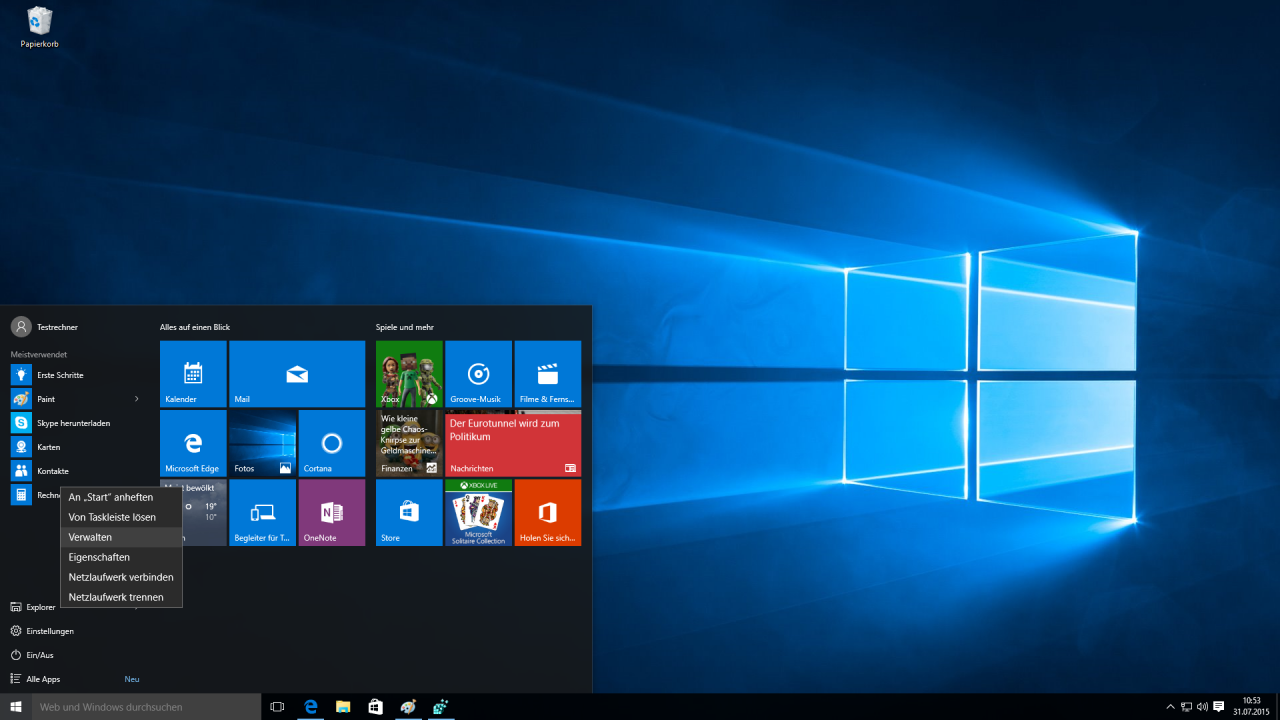1280x720 pixels.
Task: Click the Rechner calculator icon
Action: click(21, 495)
